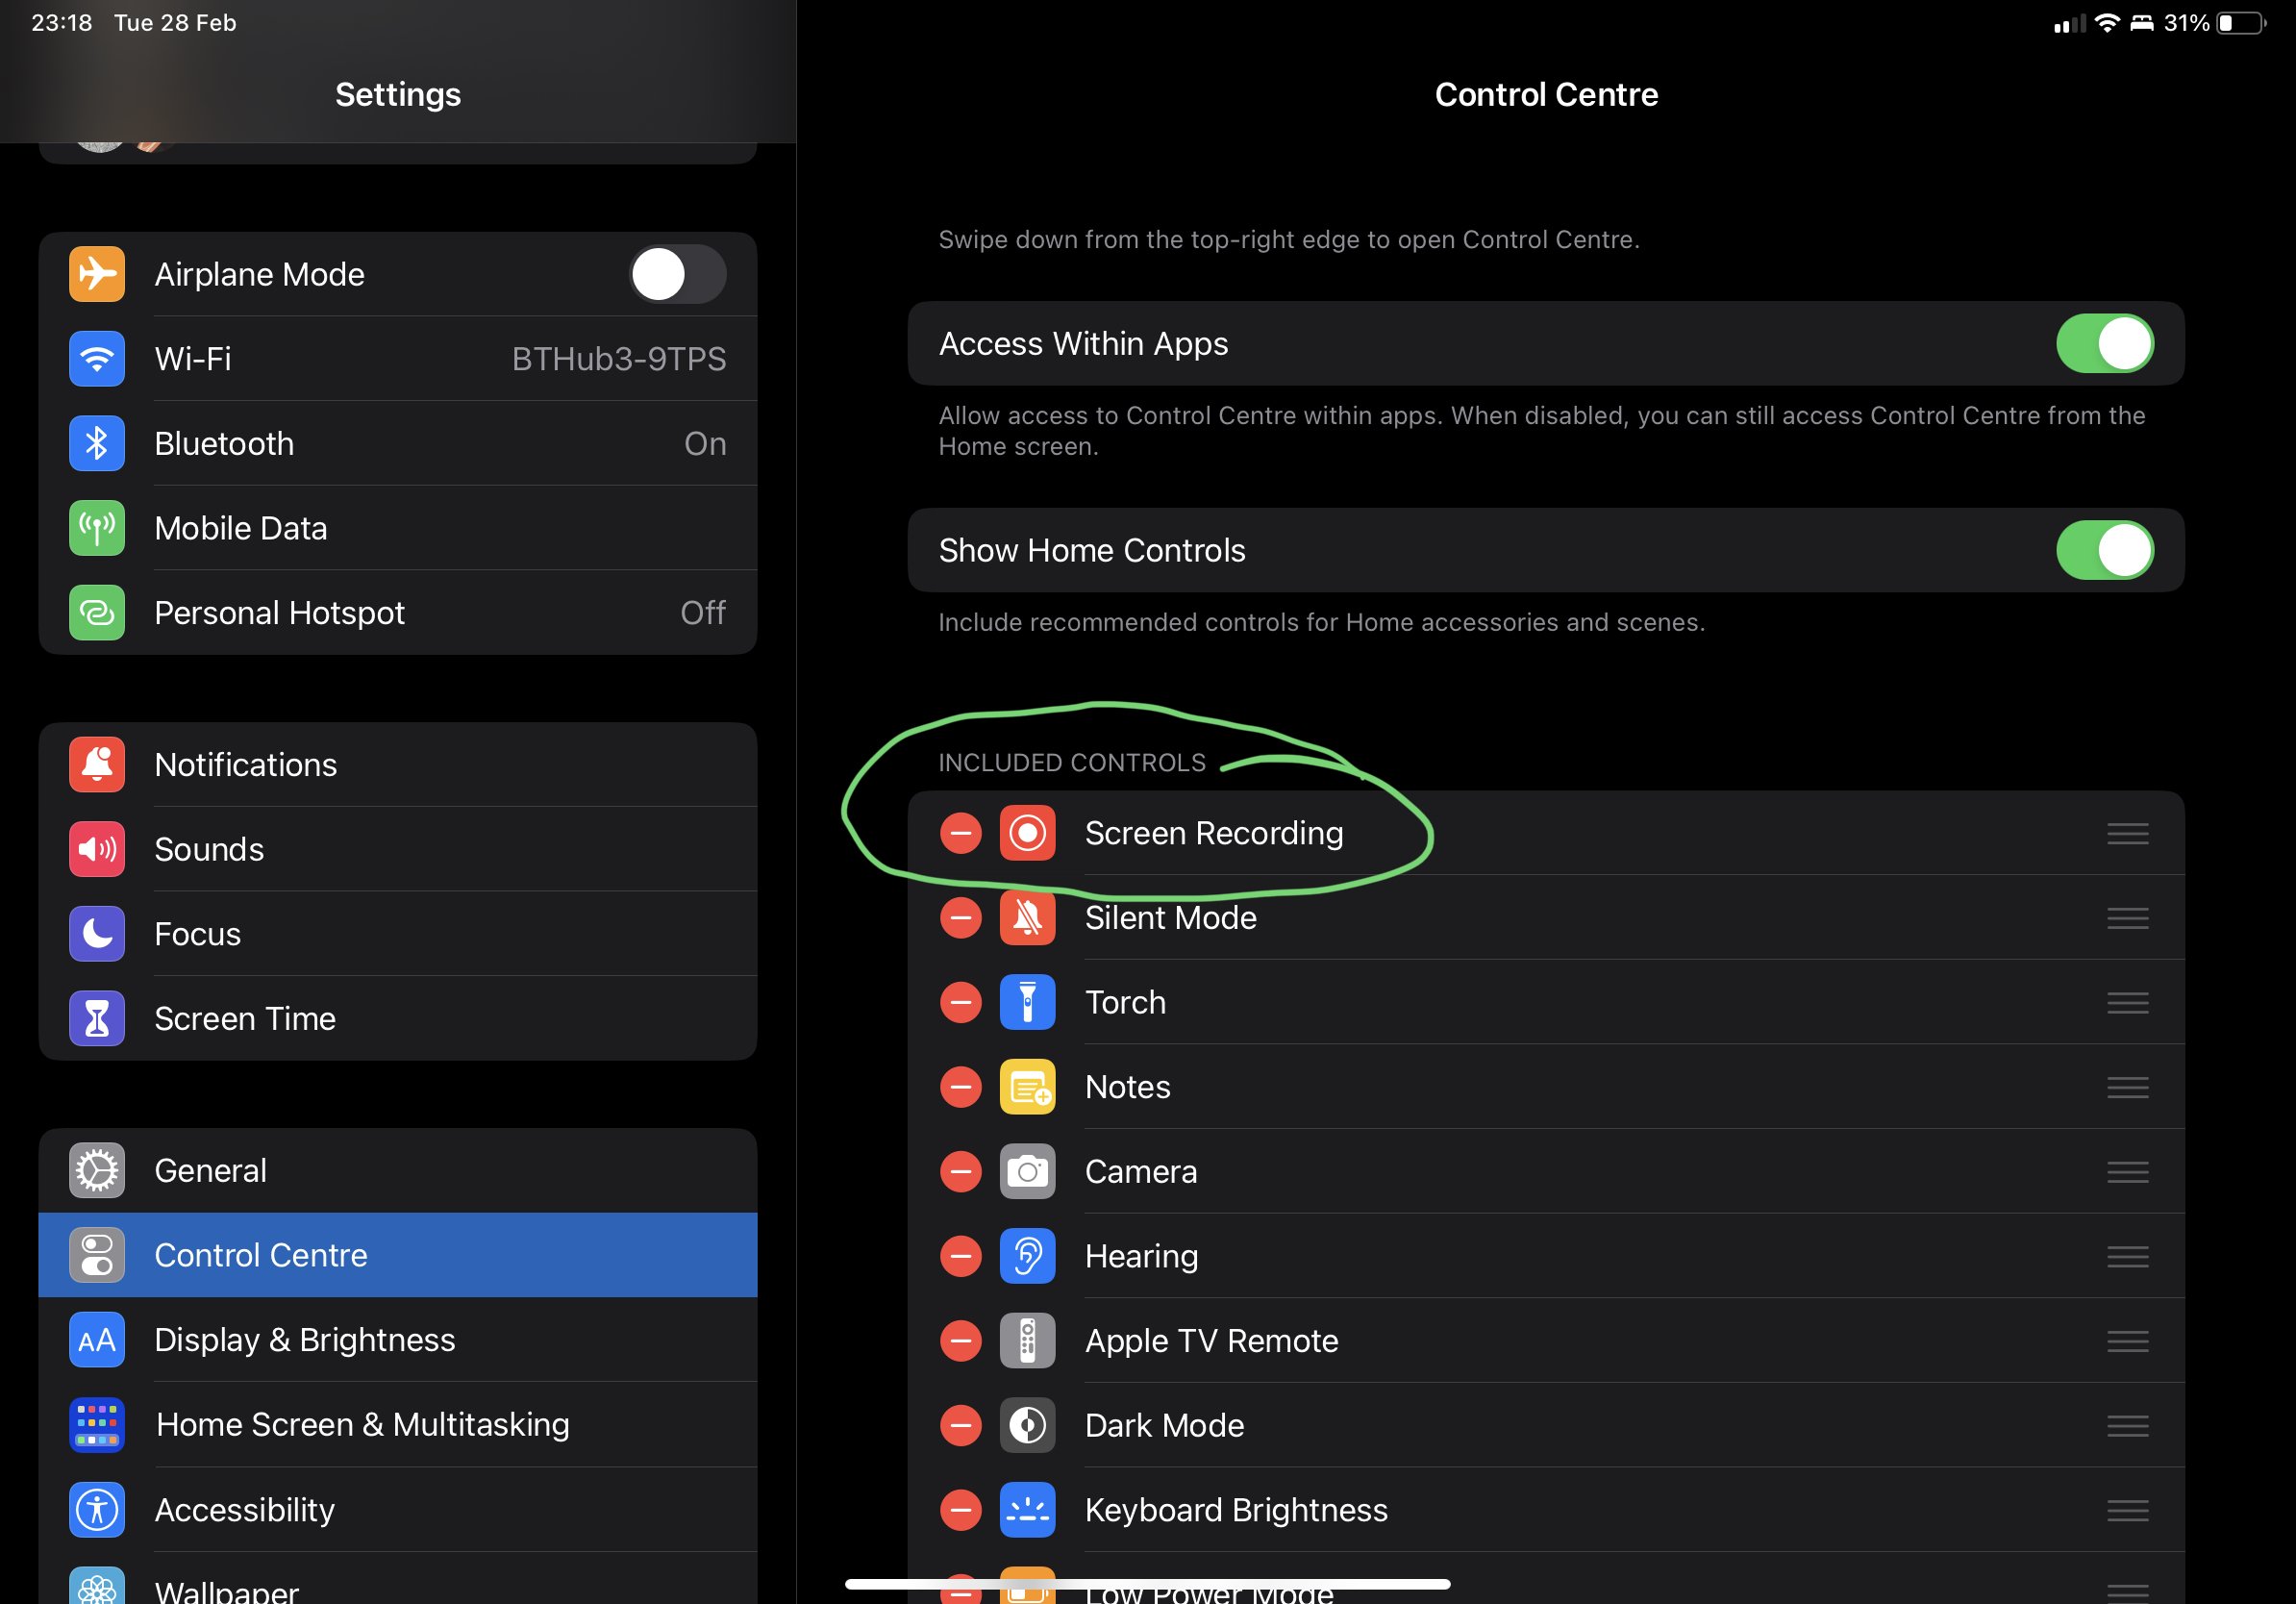
Task: Tap reorder handle for Camera
Action: pyautogui.click(x=2127, y=1171)
